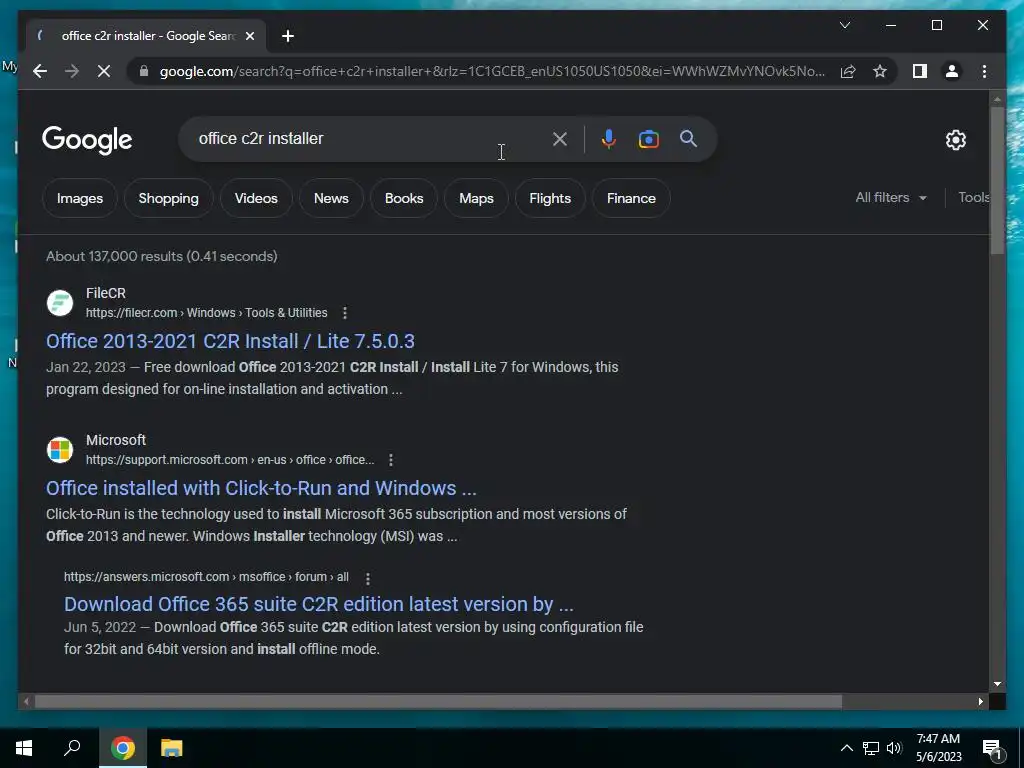Search by voice microphone
This screenshot has height=768, width=1024.
pyautogui.click(x=608, y=139)
